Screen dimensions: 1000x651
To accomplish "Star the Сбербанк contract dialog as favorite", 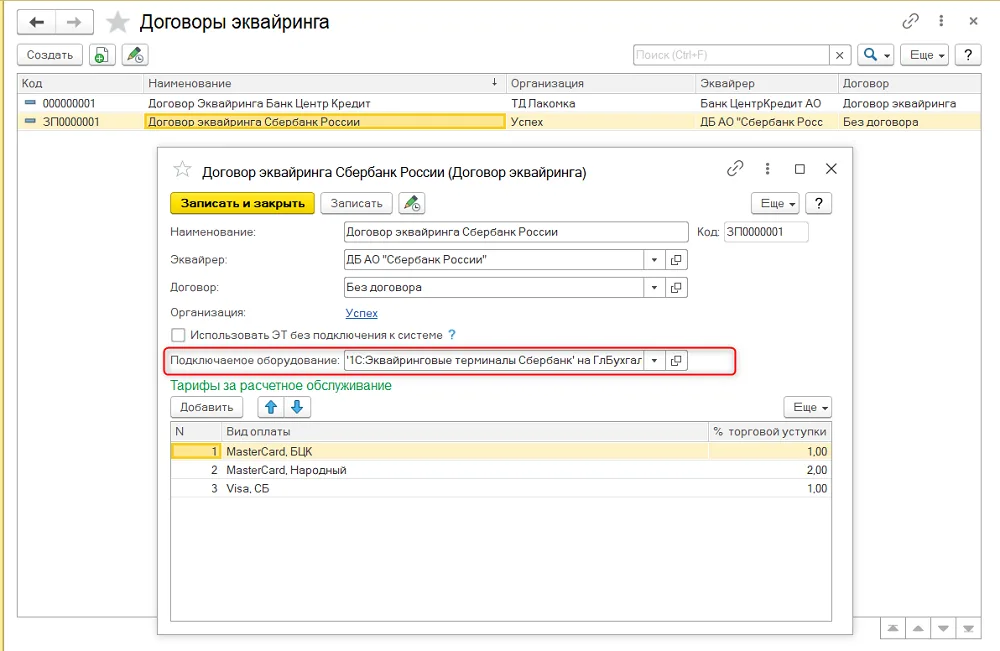I will coord(182,170).
